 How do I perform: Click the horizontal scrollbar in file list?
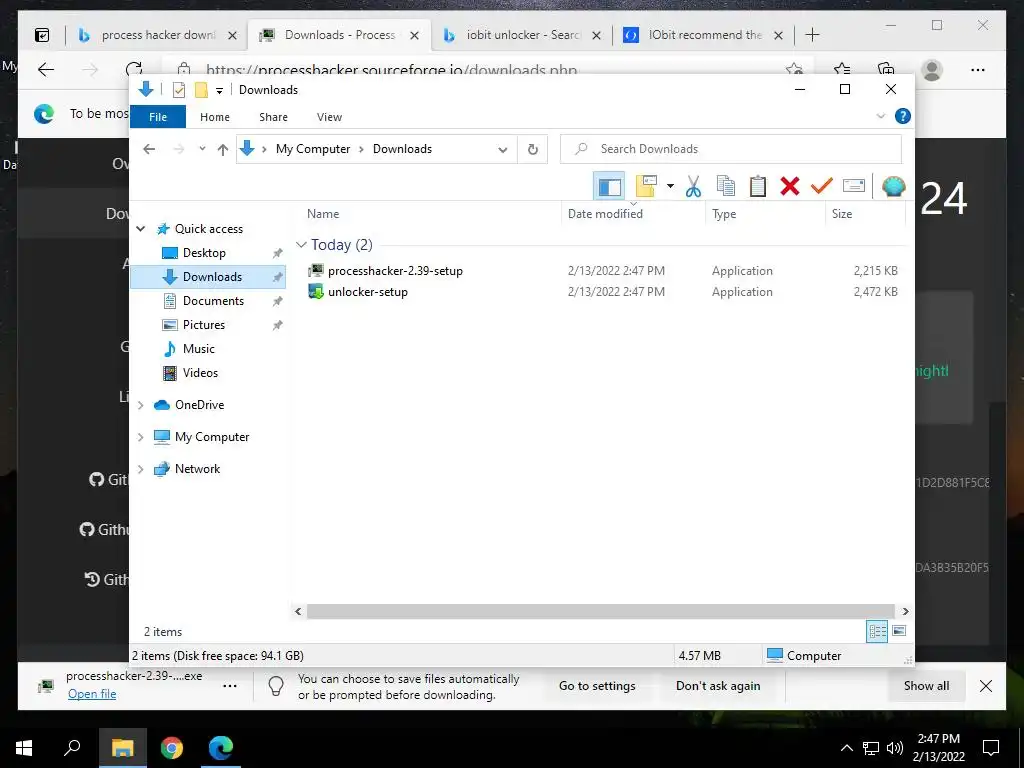pyautogui.click(x=601, y=611)
